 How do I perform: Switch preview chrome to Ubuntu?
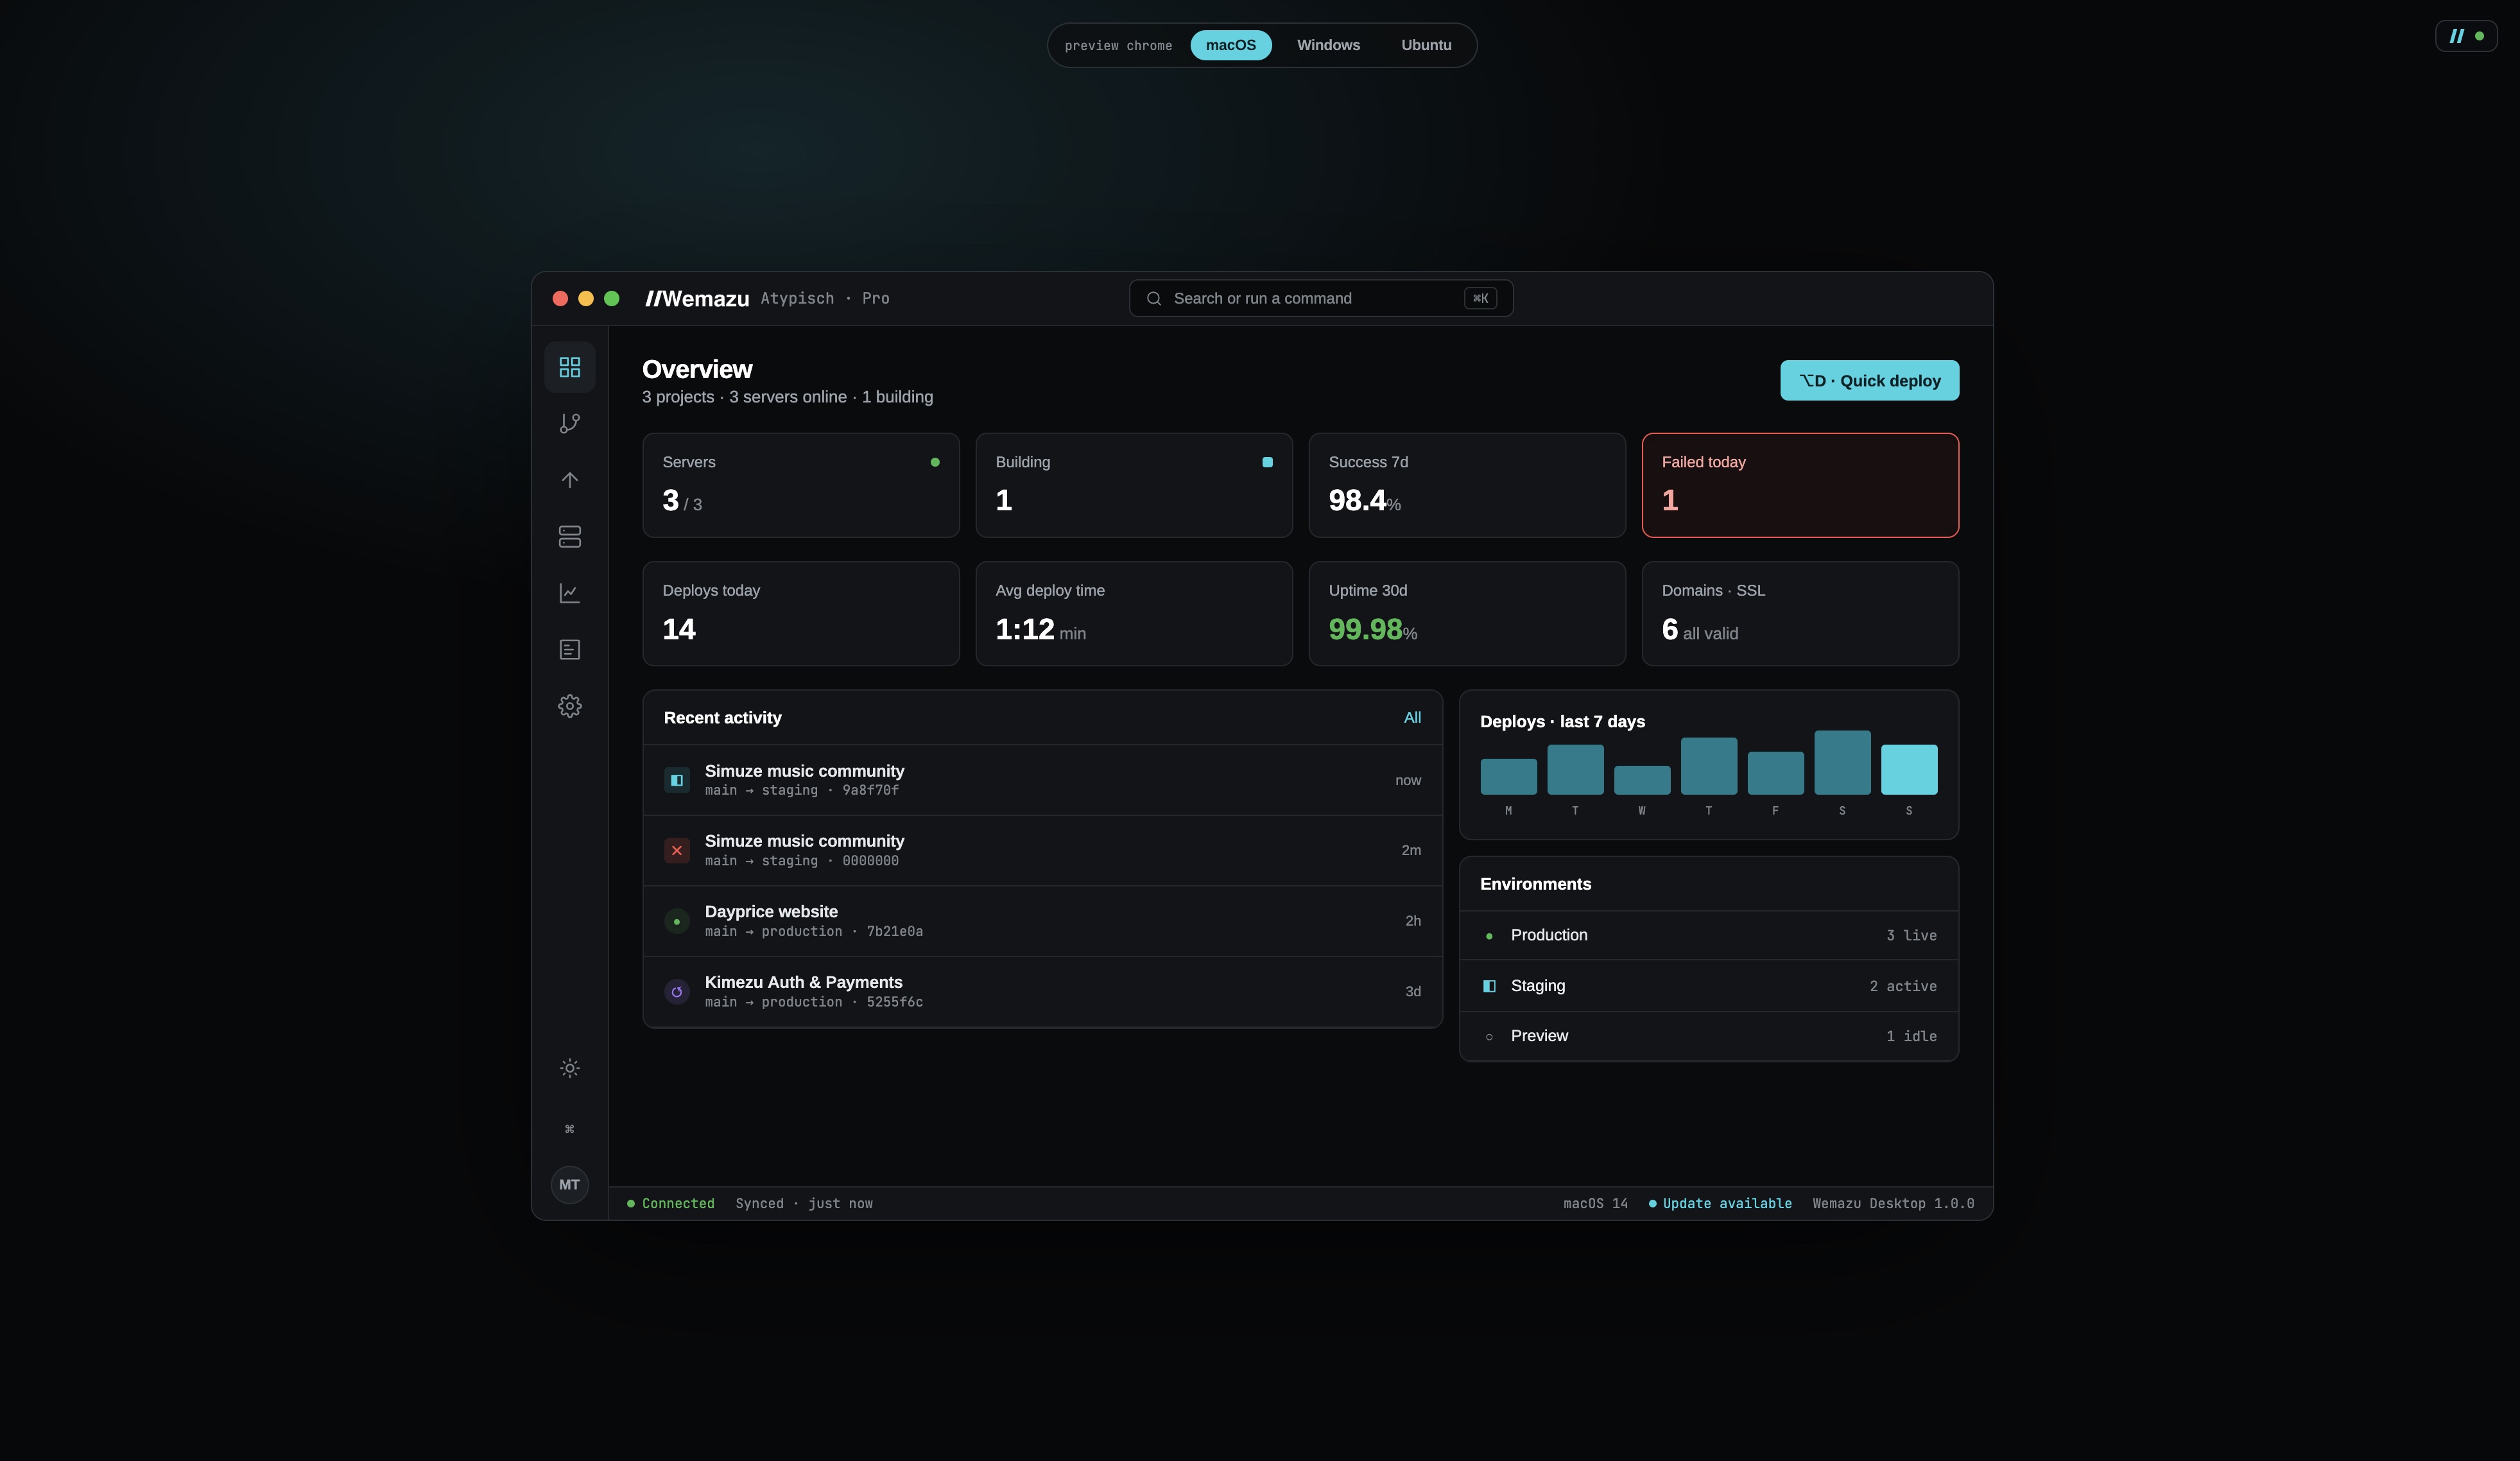[1426, 45]
